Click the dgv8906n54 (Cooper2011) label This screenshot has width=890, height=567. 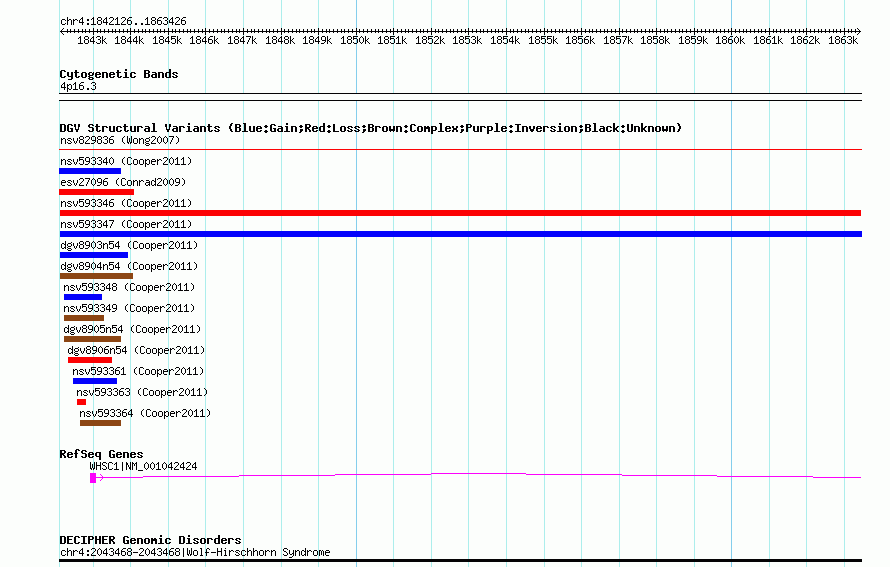136,350
